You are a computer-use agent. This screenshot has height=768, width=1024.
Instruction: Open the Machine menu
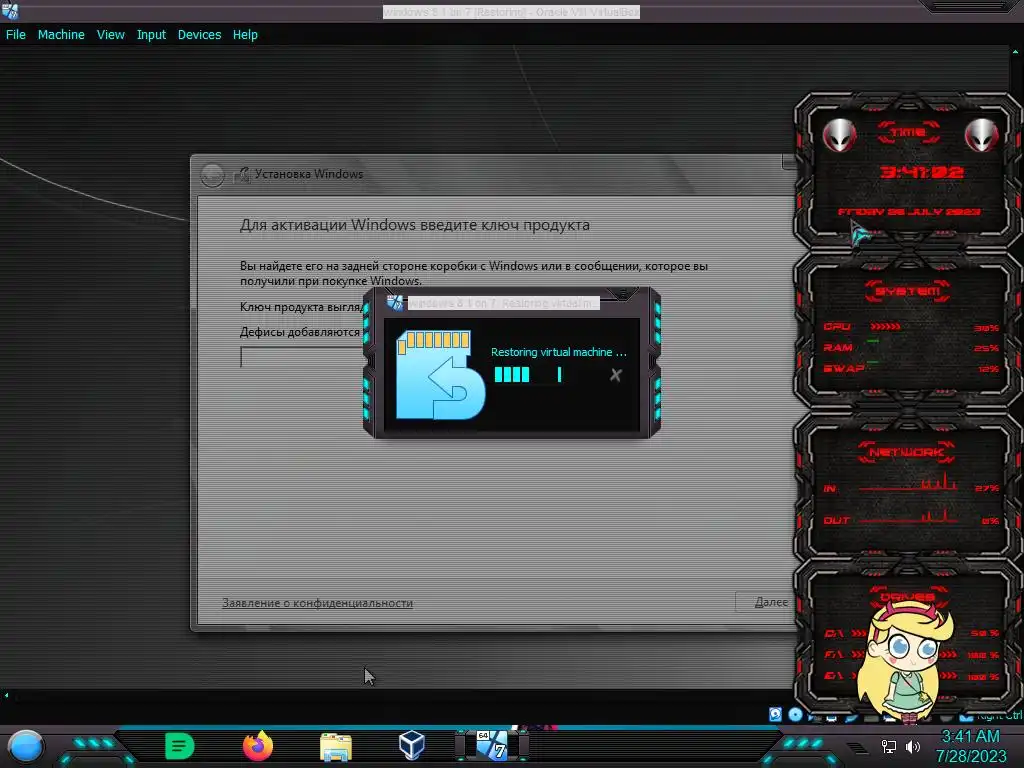[x=61, y=35]
